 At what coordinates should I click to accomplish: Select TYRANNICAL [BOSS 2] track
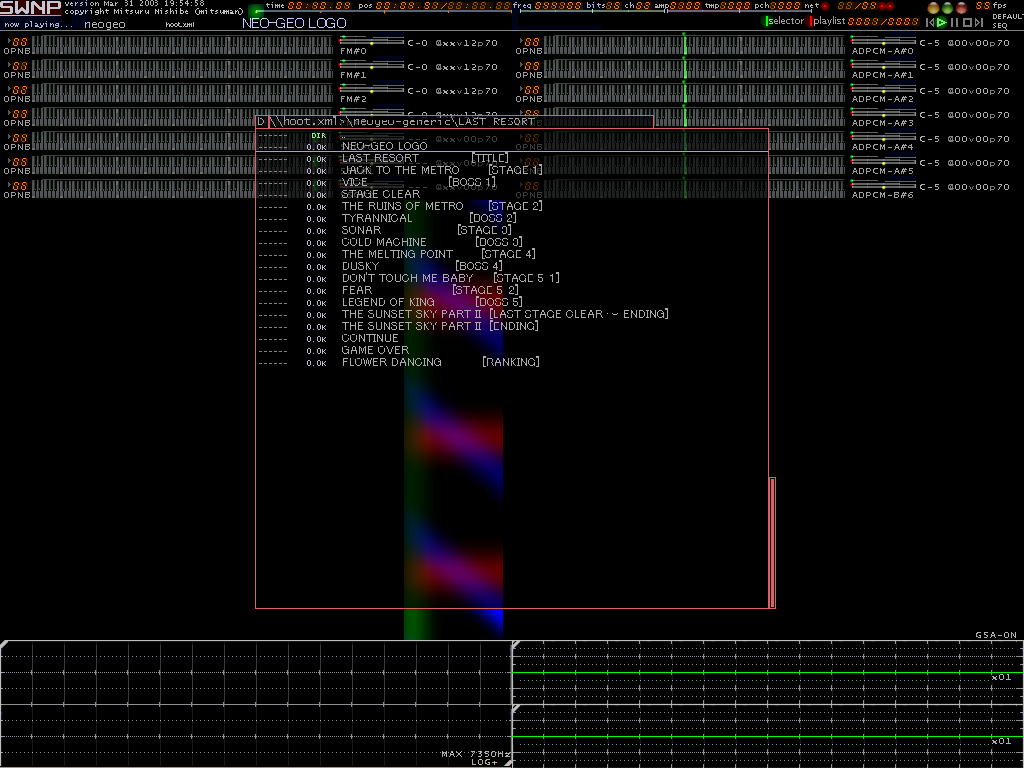pyautogui.click(x=513, y=218)
